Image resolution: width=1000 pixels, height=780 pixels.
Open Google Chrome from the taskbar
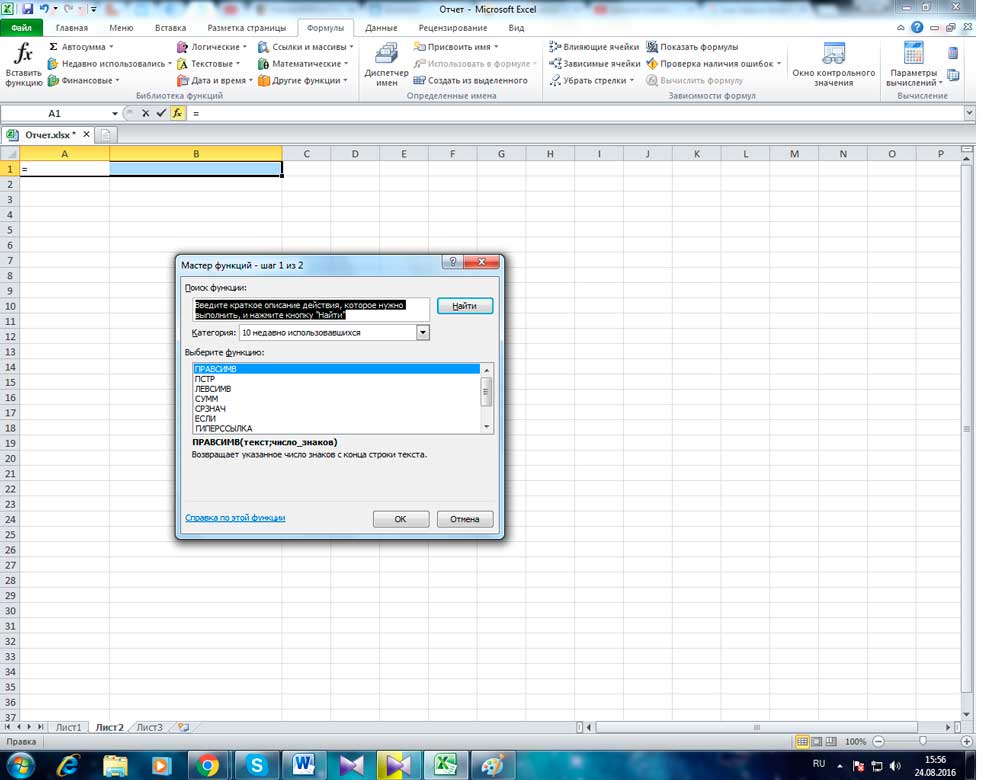coord(208,765)
